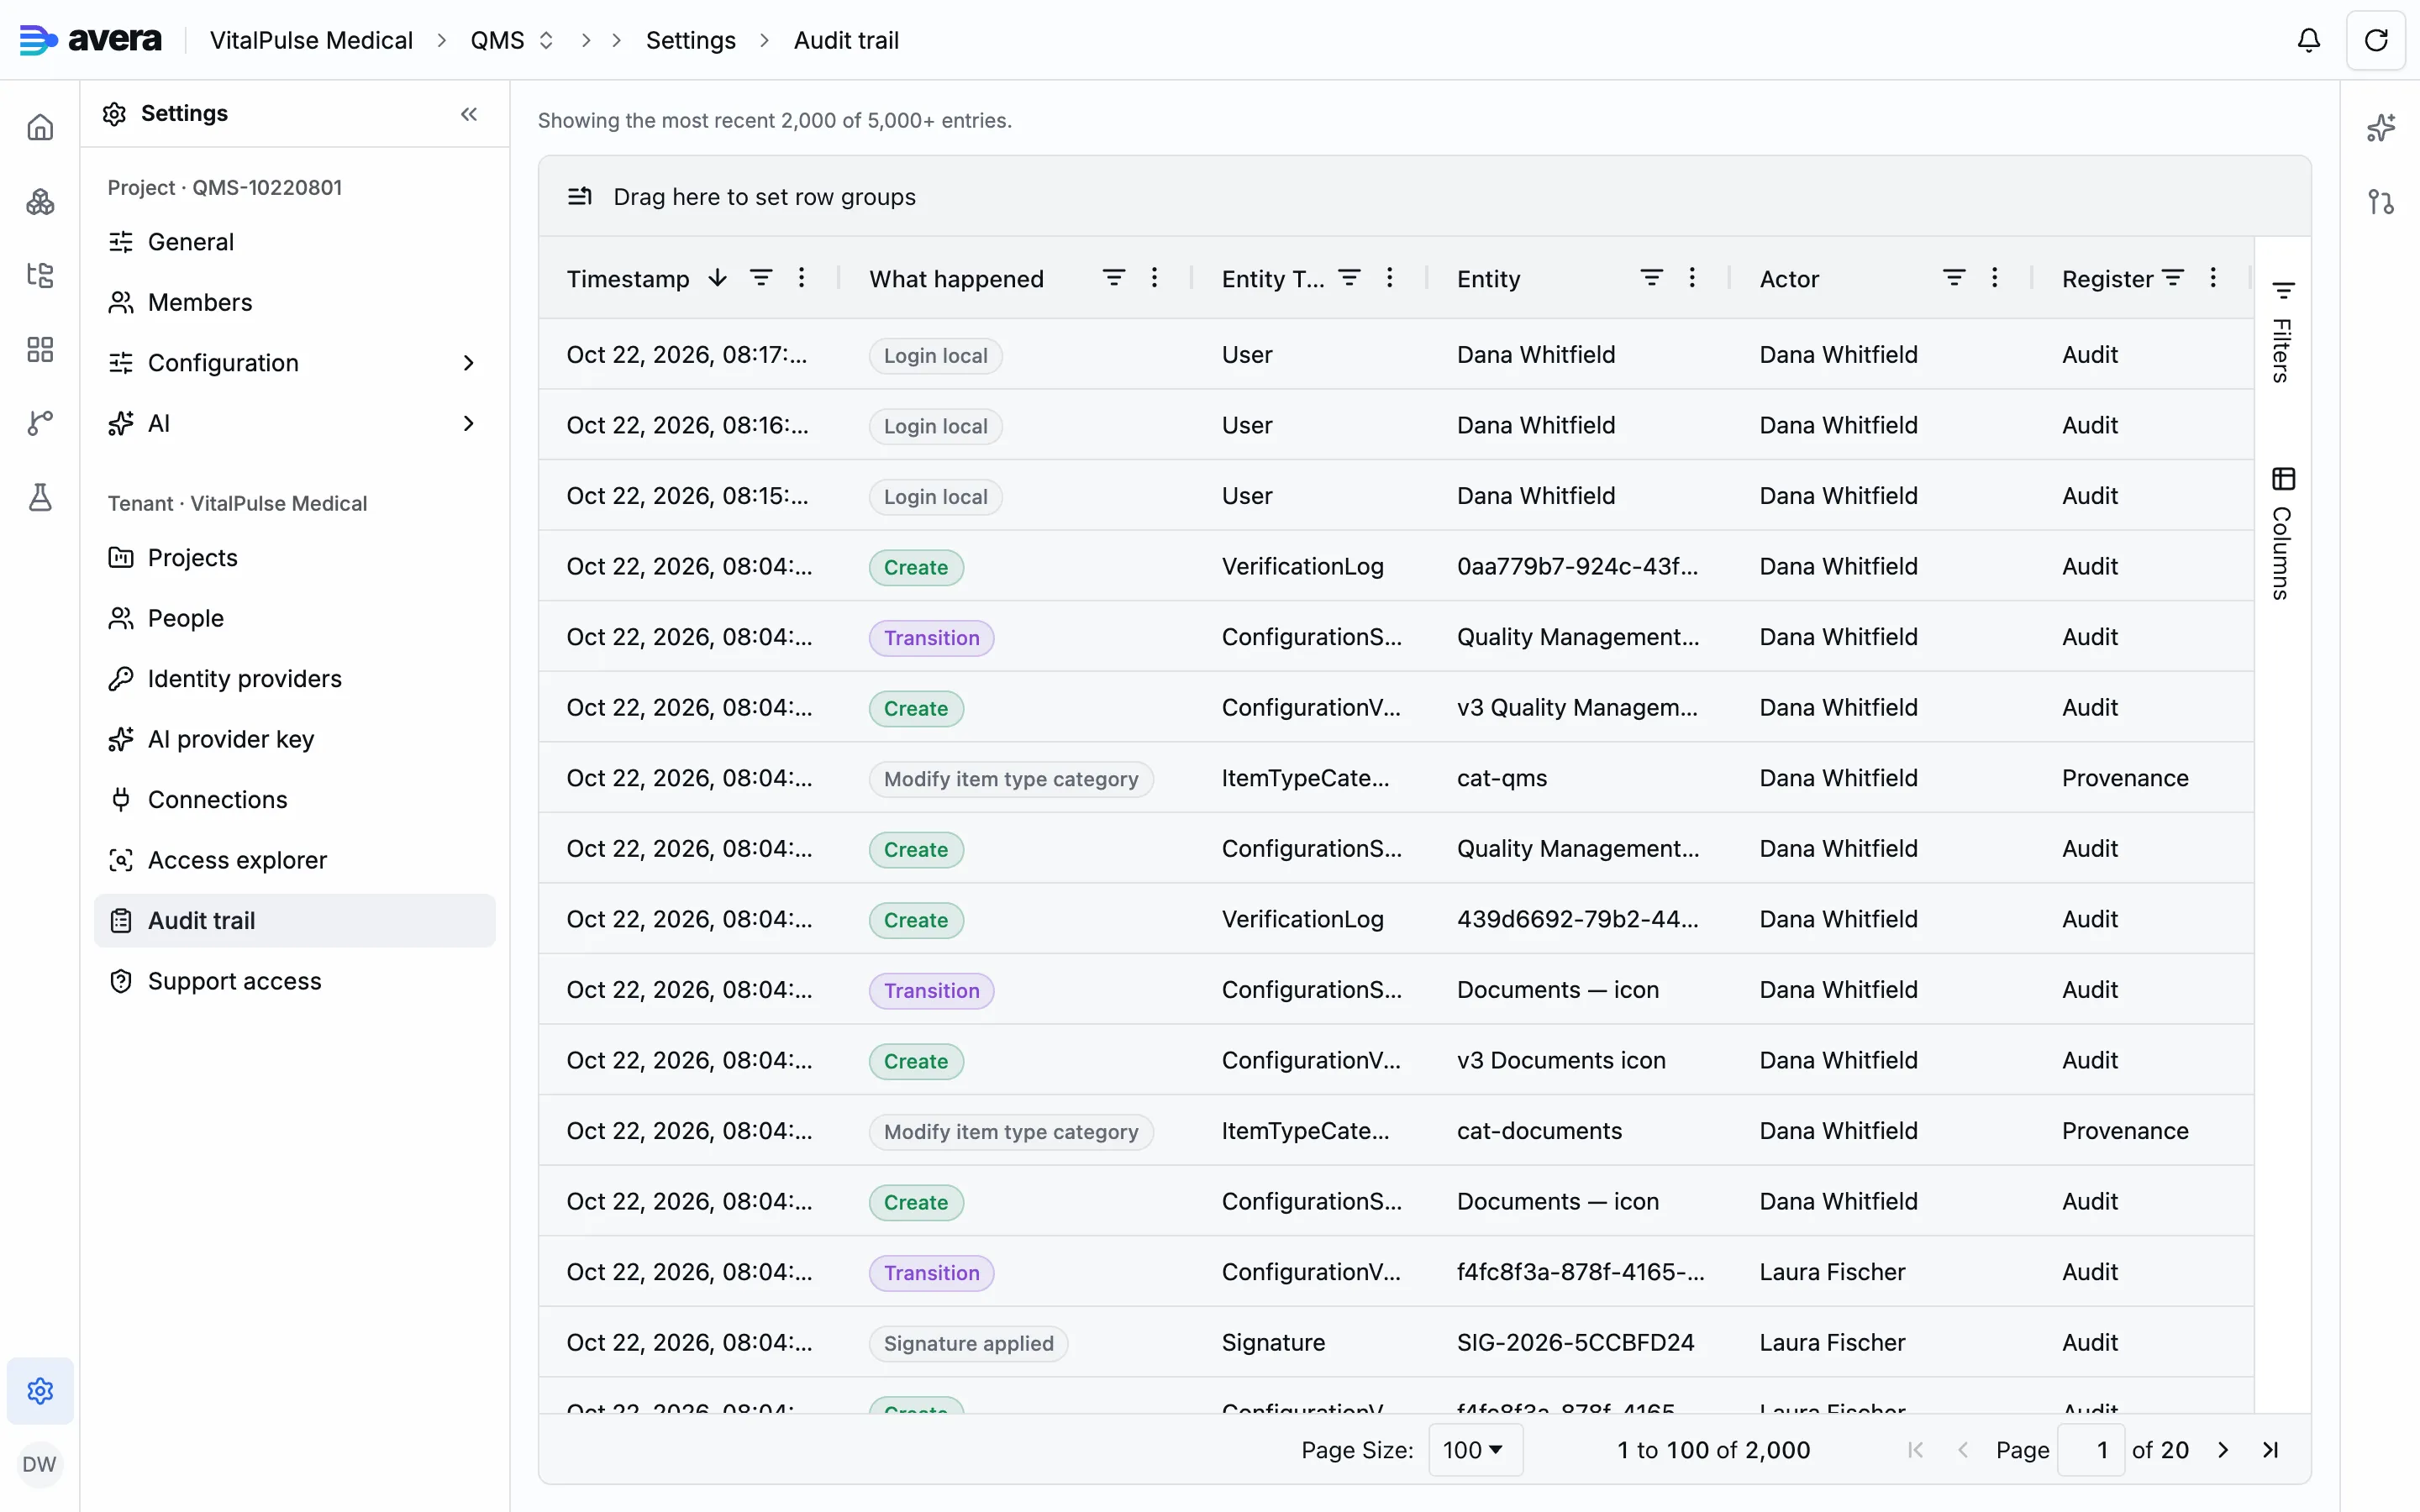2420x1512 pixels.
Task: Click the settings gear in left rail
Action: (x=40, y=1390)
